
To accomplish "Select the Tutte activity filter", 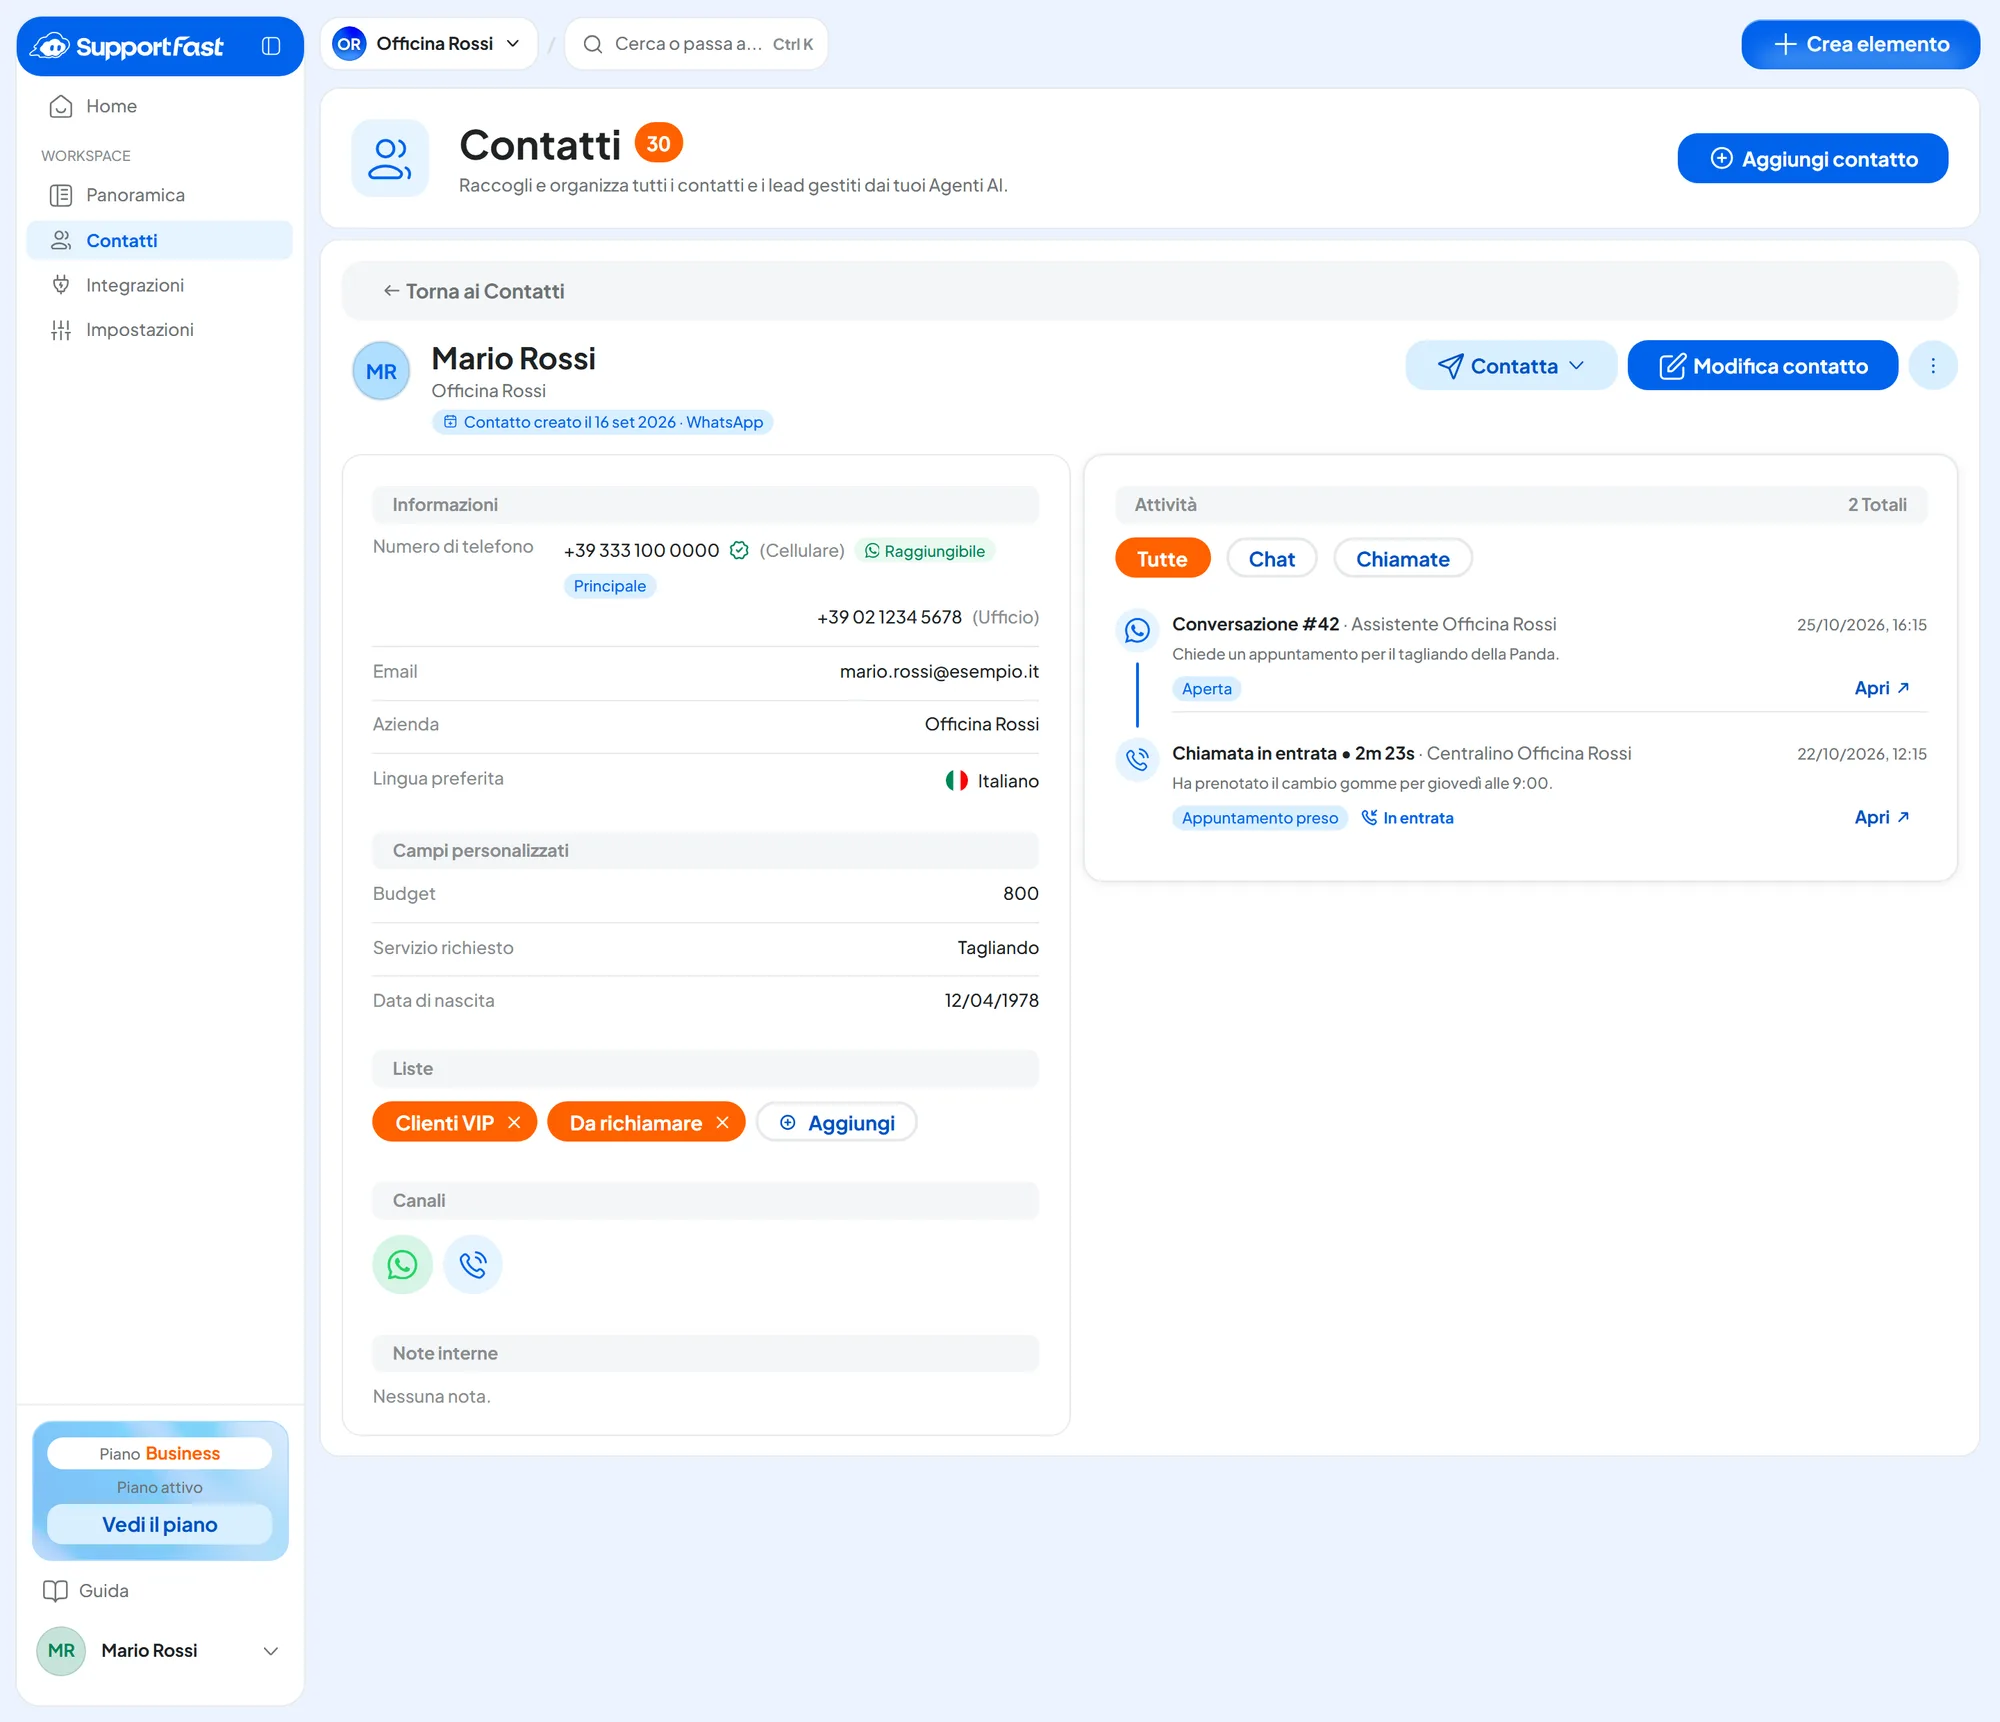I will pos(1162,558).
